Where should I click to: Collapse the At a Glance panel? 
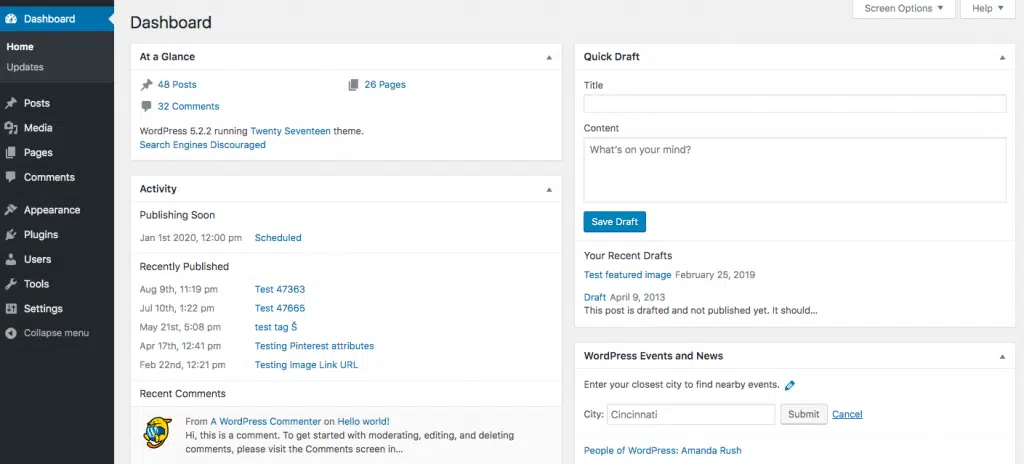548,57
